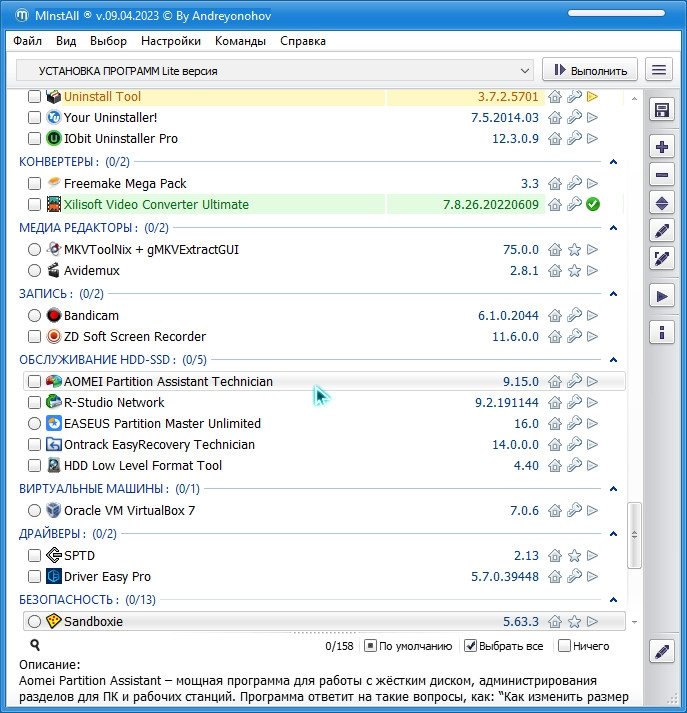Click the info icon in right sidebar
This screenshot has width=687, height=713.
[662, 332]
